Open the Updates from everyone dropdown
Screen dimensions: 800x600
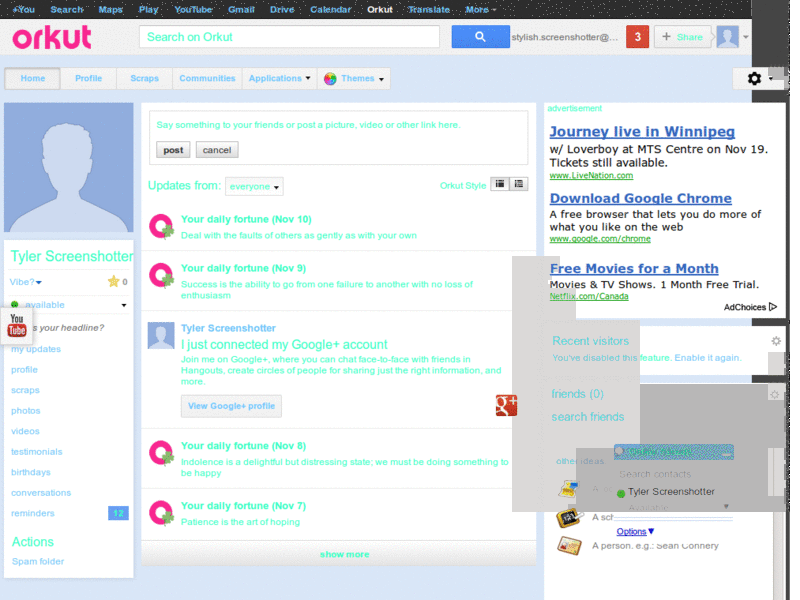(x=254, y=187)
